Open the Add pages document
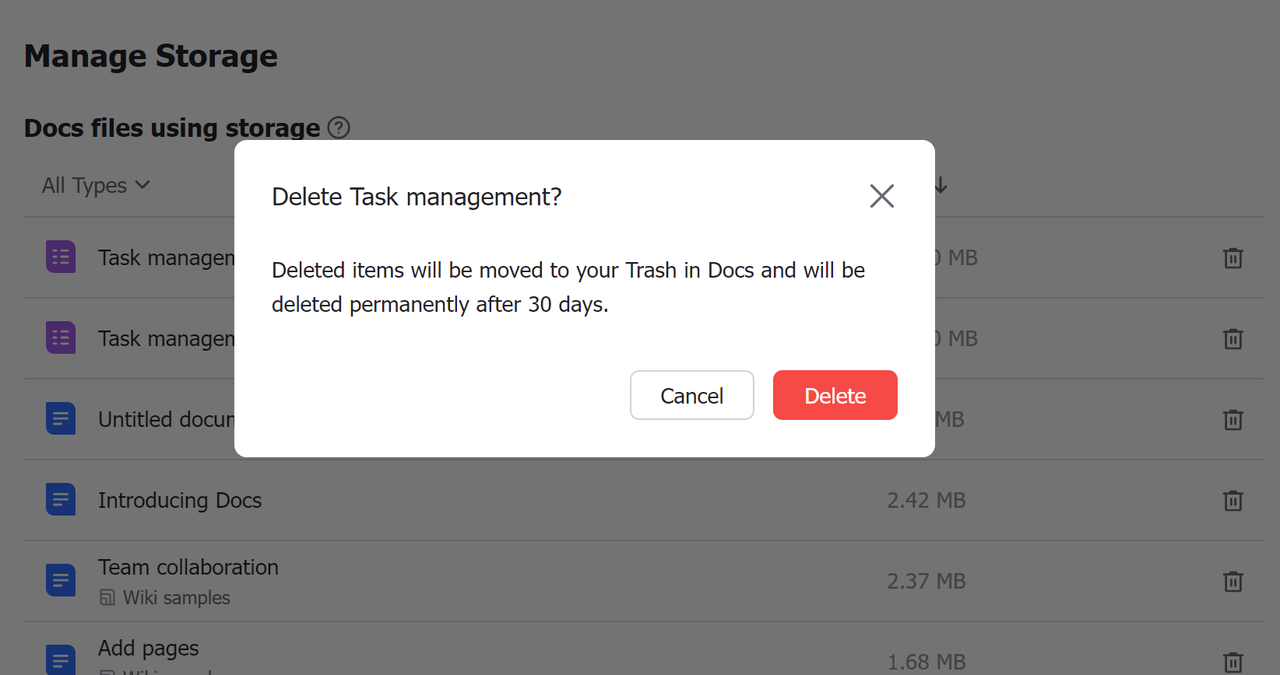 148,648
